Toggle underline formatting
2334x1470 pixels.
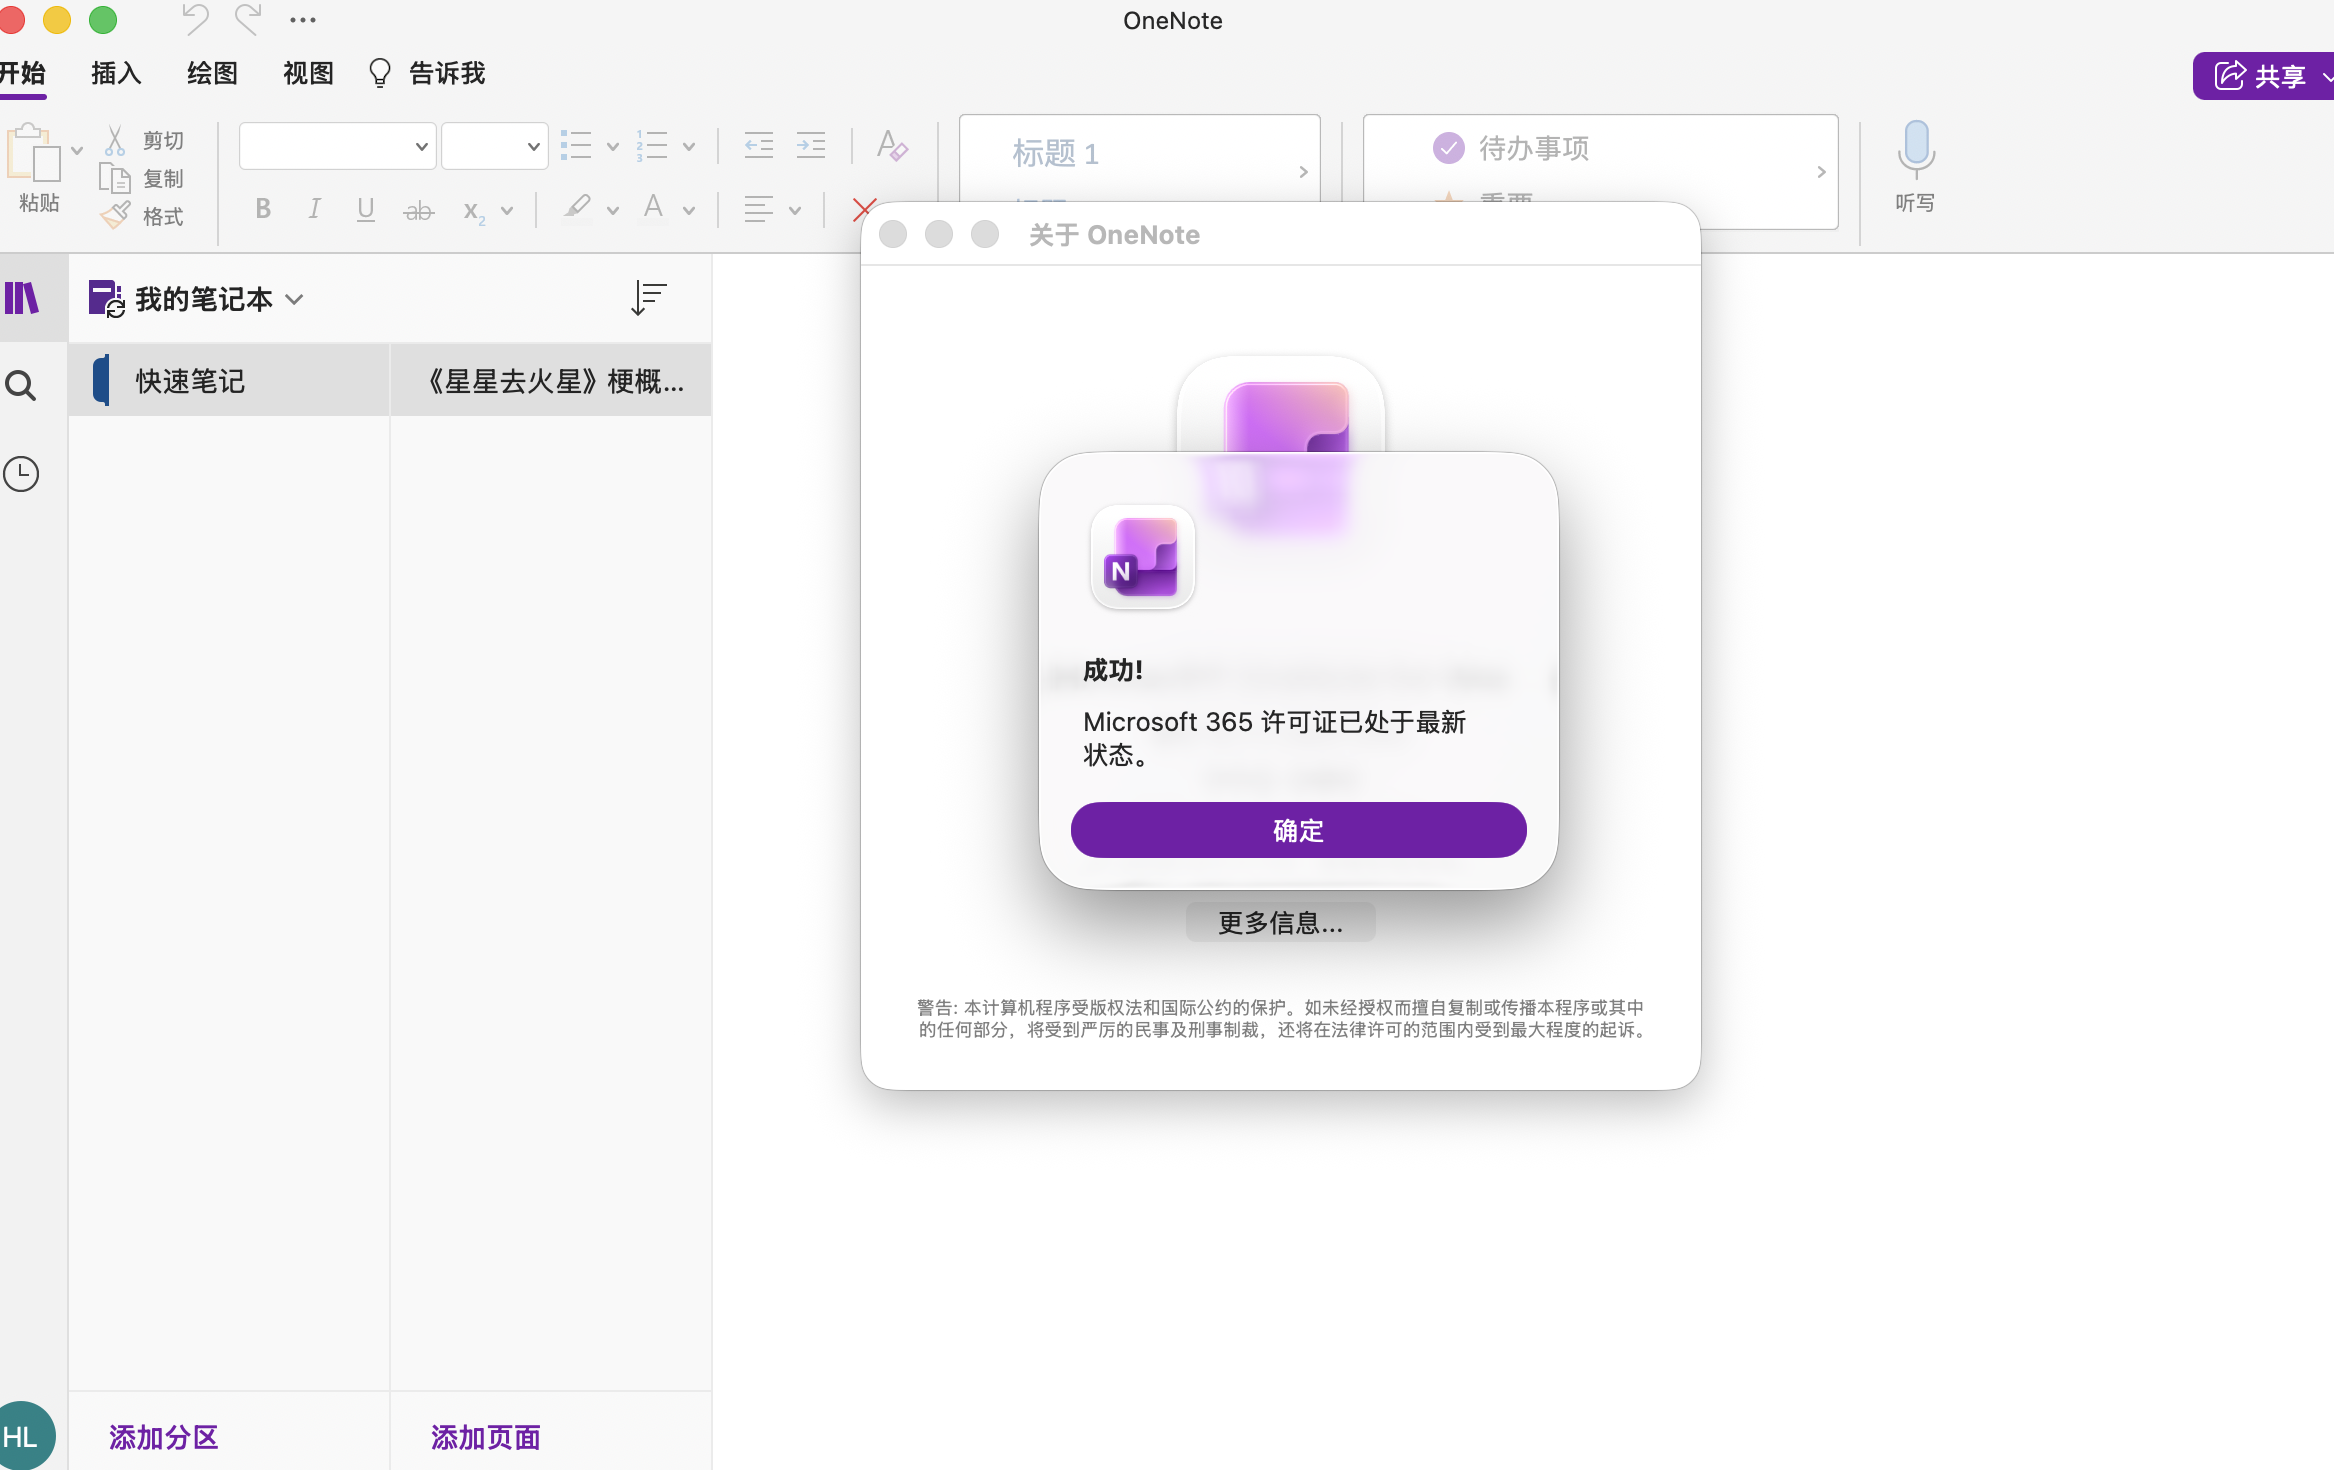(366, 209)
